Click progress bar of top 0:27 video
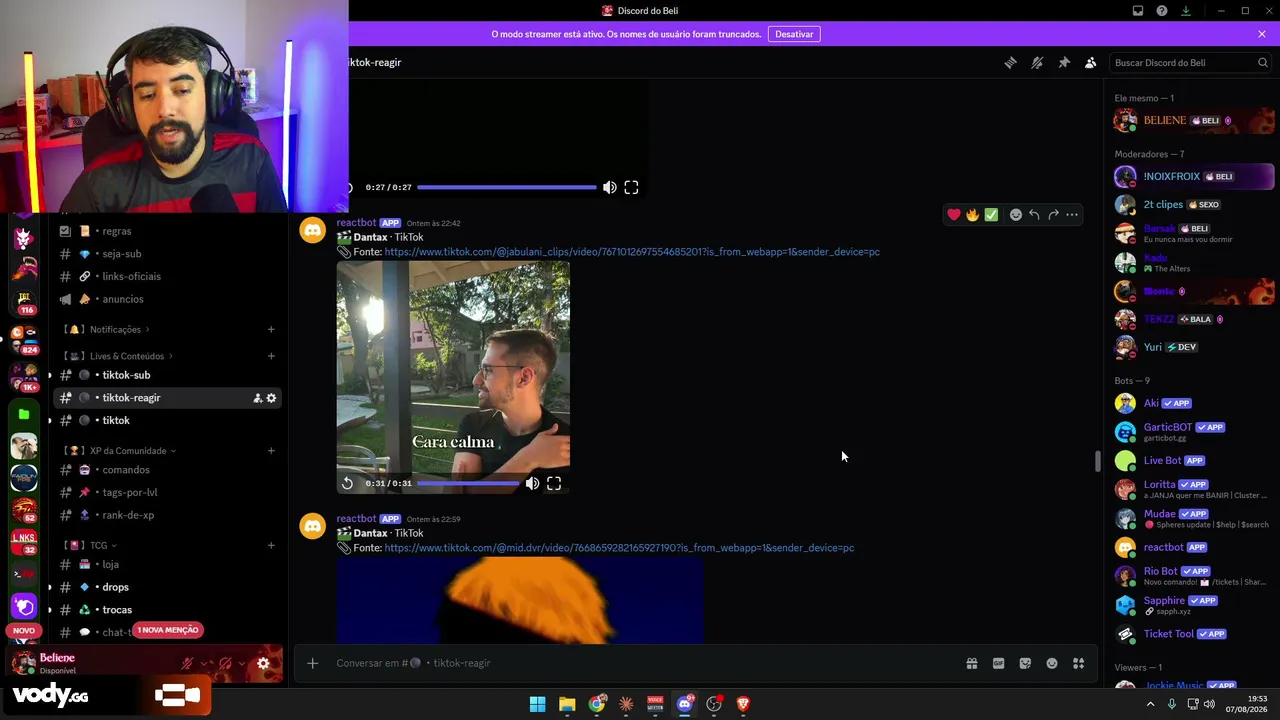Image resolution: width=1280 pixels, height=720 pixels. click(506, 187)
